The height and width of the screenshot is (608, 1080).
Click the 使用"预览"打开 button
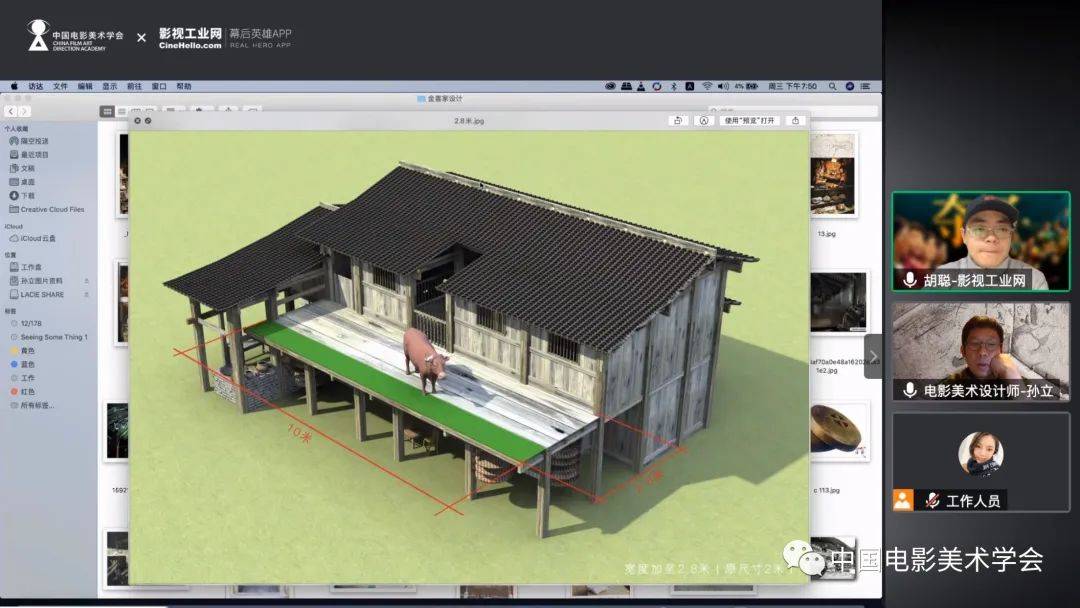749,120
